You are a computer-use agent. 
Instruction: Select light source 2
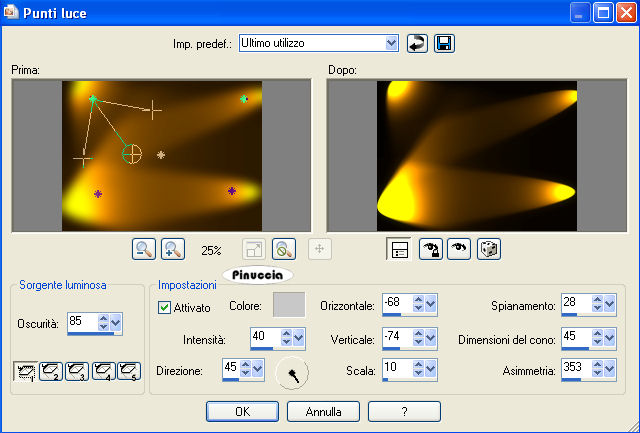point(51,371)
